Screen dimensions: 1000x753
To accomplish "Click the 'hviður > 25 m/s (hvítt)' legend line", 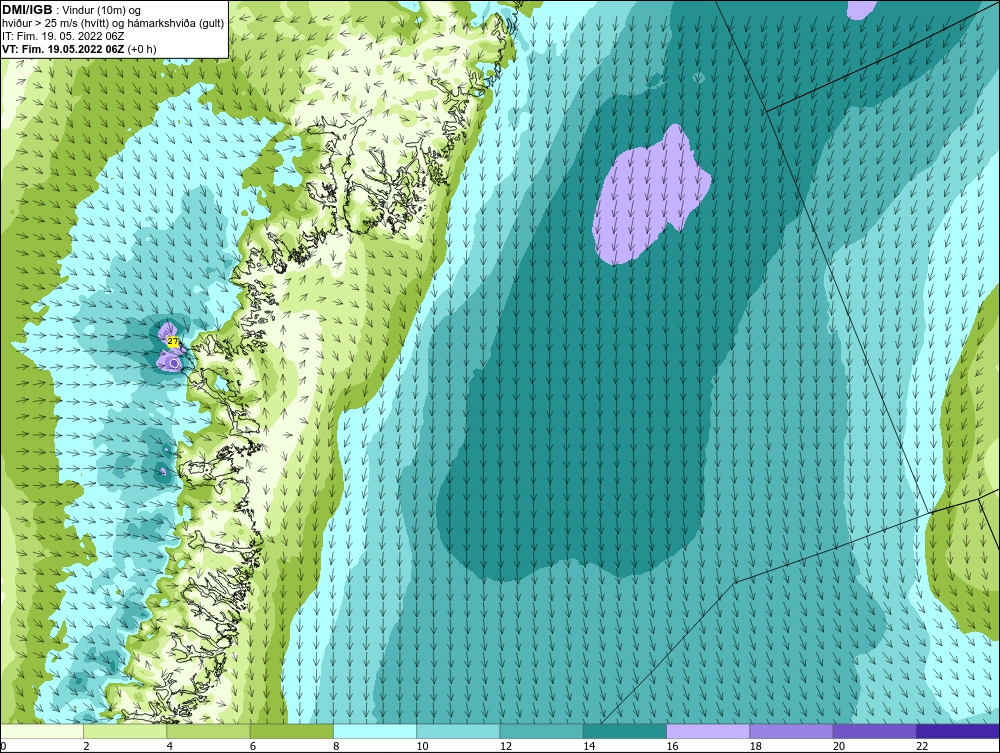I will [x=113, y=24].
